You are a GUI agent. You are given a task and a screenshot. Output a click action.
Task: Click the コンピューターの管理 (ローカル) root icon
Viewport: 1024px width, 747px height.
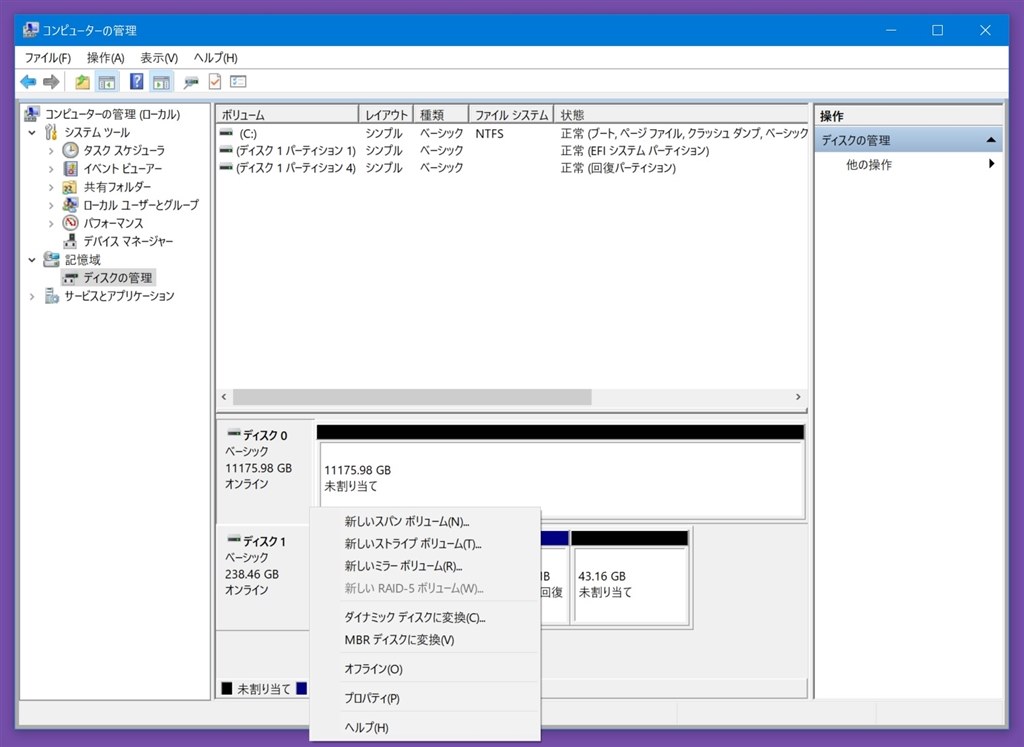pos(32,114)
